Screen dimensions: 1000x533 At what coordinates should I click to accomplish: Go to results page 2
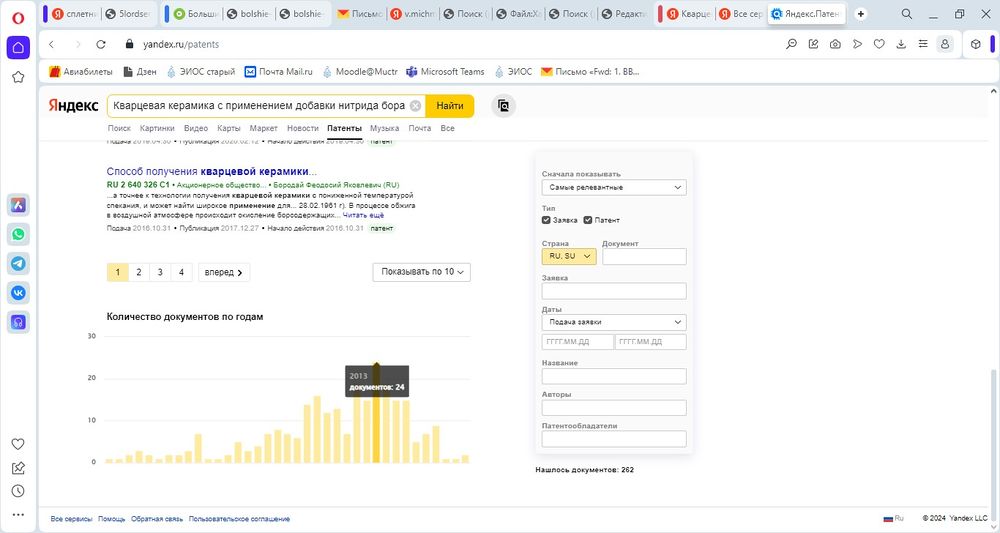[138, 272]
